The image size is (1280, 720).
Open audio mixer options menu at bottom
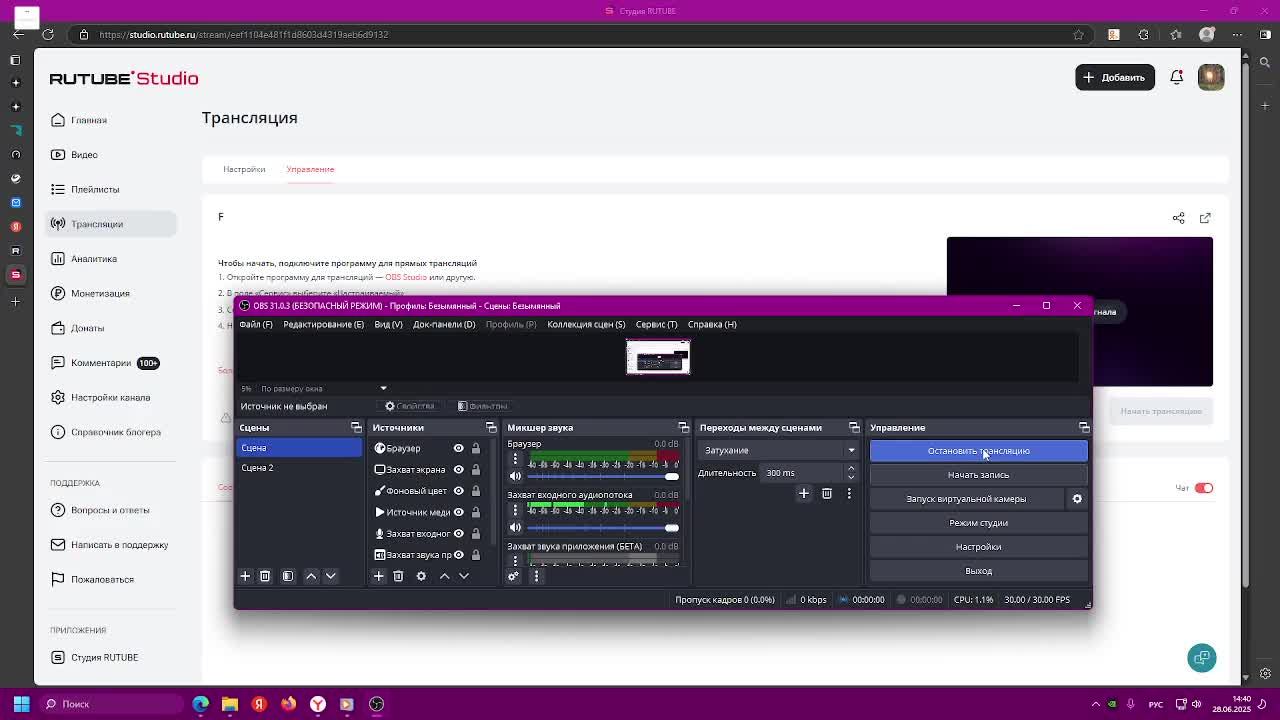click(536, 576)
